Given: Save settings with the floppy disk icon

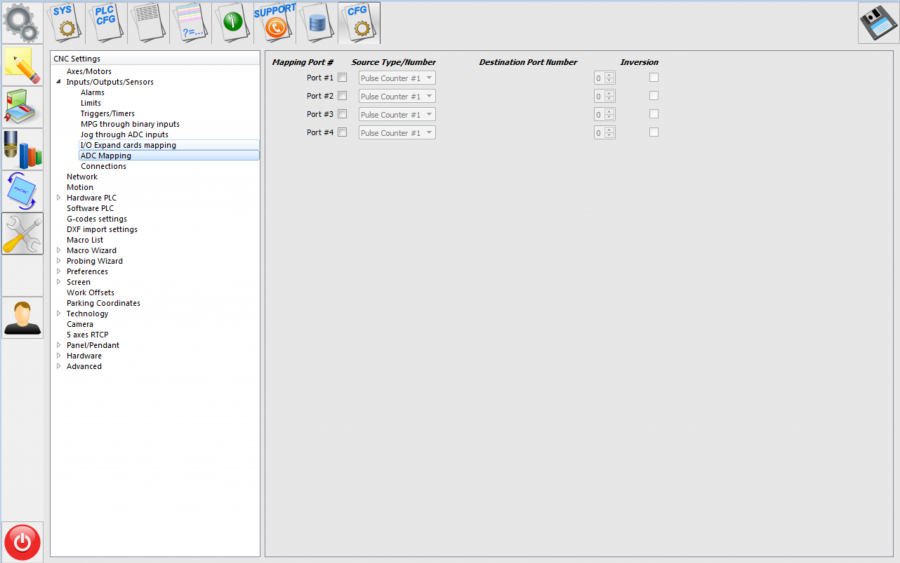Looking at the screenshot, I should click(878, 23).
